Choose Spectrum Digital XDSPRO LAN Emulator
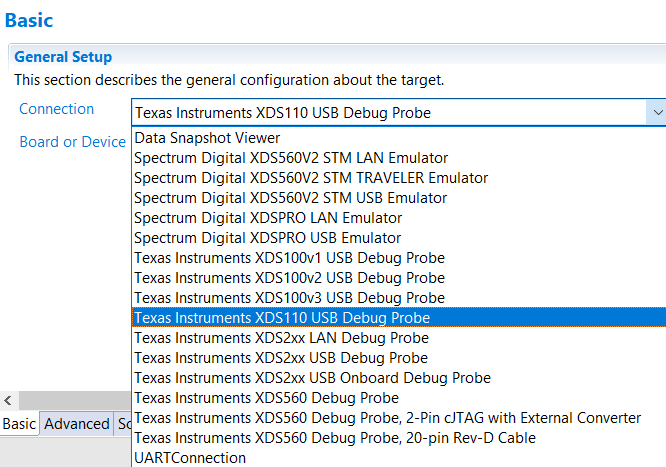 (x=268, y=218)
